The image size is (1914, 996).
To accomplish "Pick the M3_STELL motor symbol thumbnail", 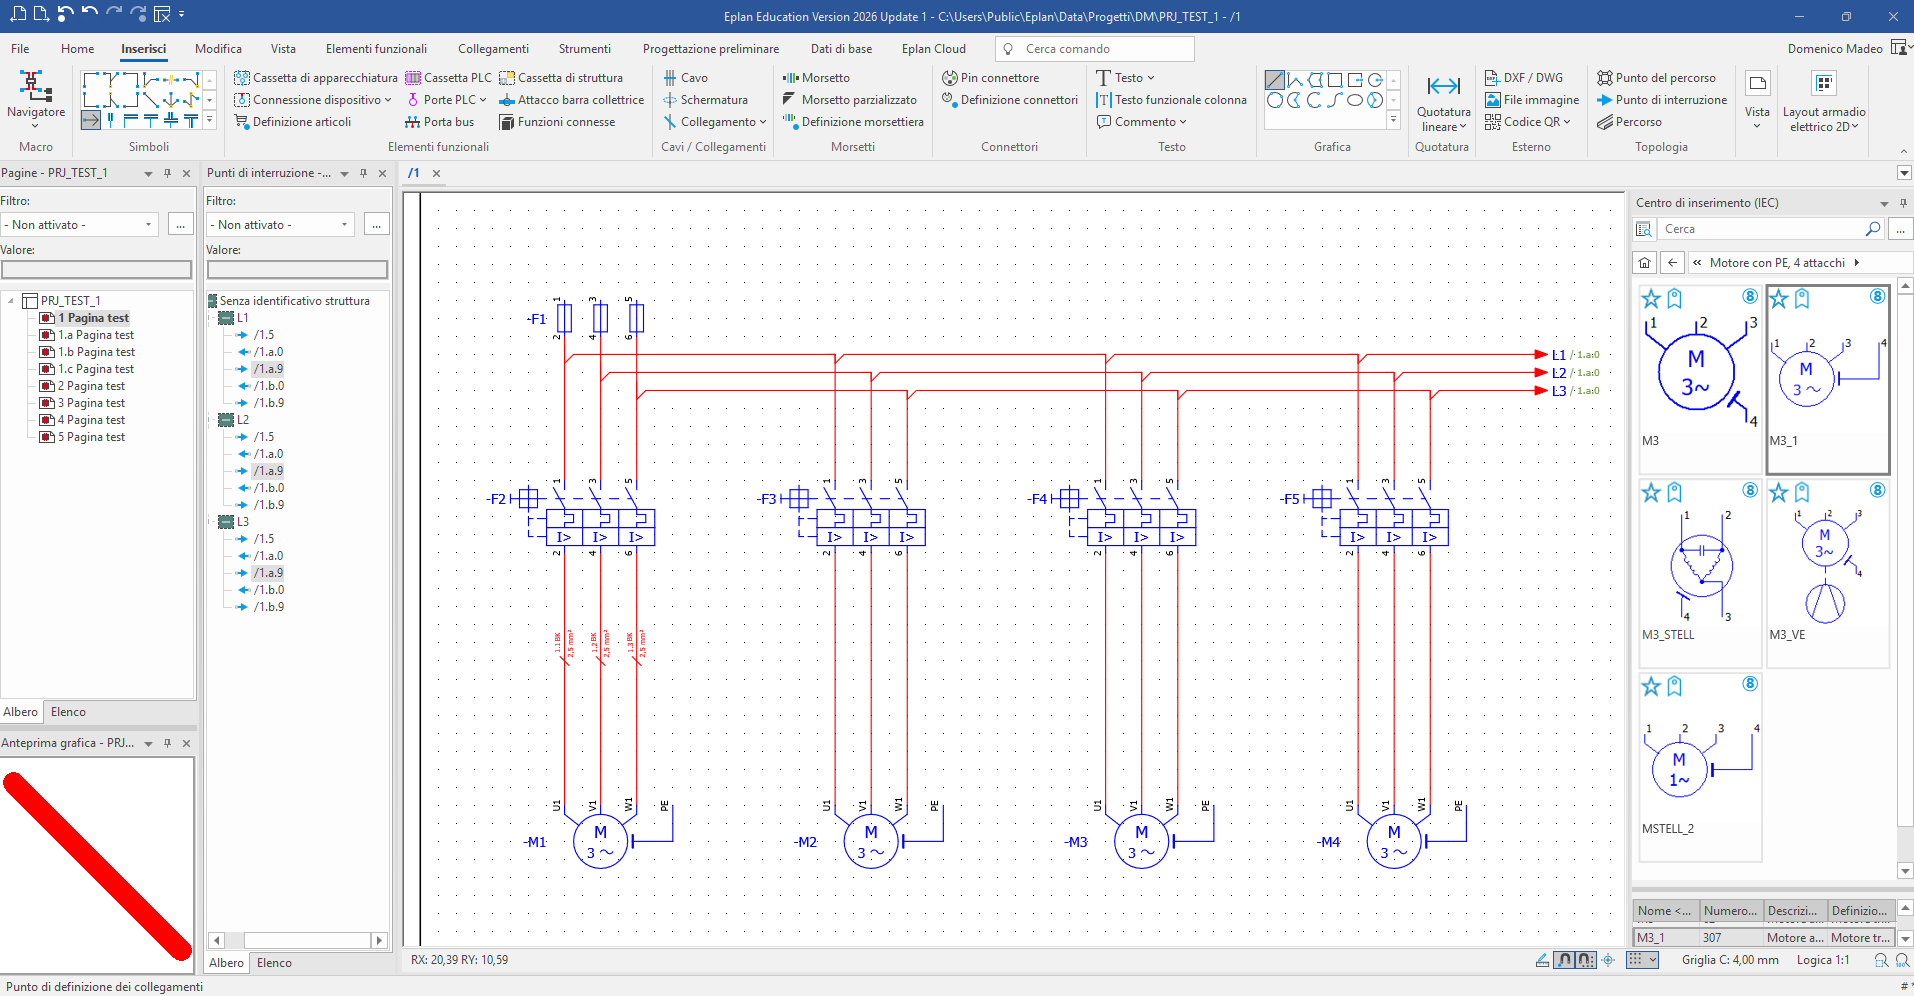I will click(1699, 565).
